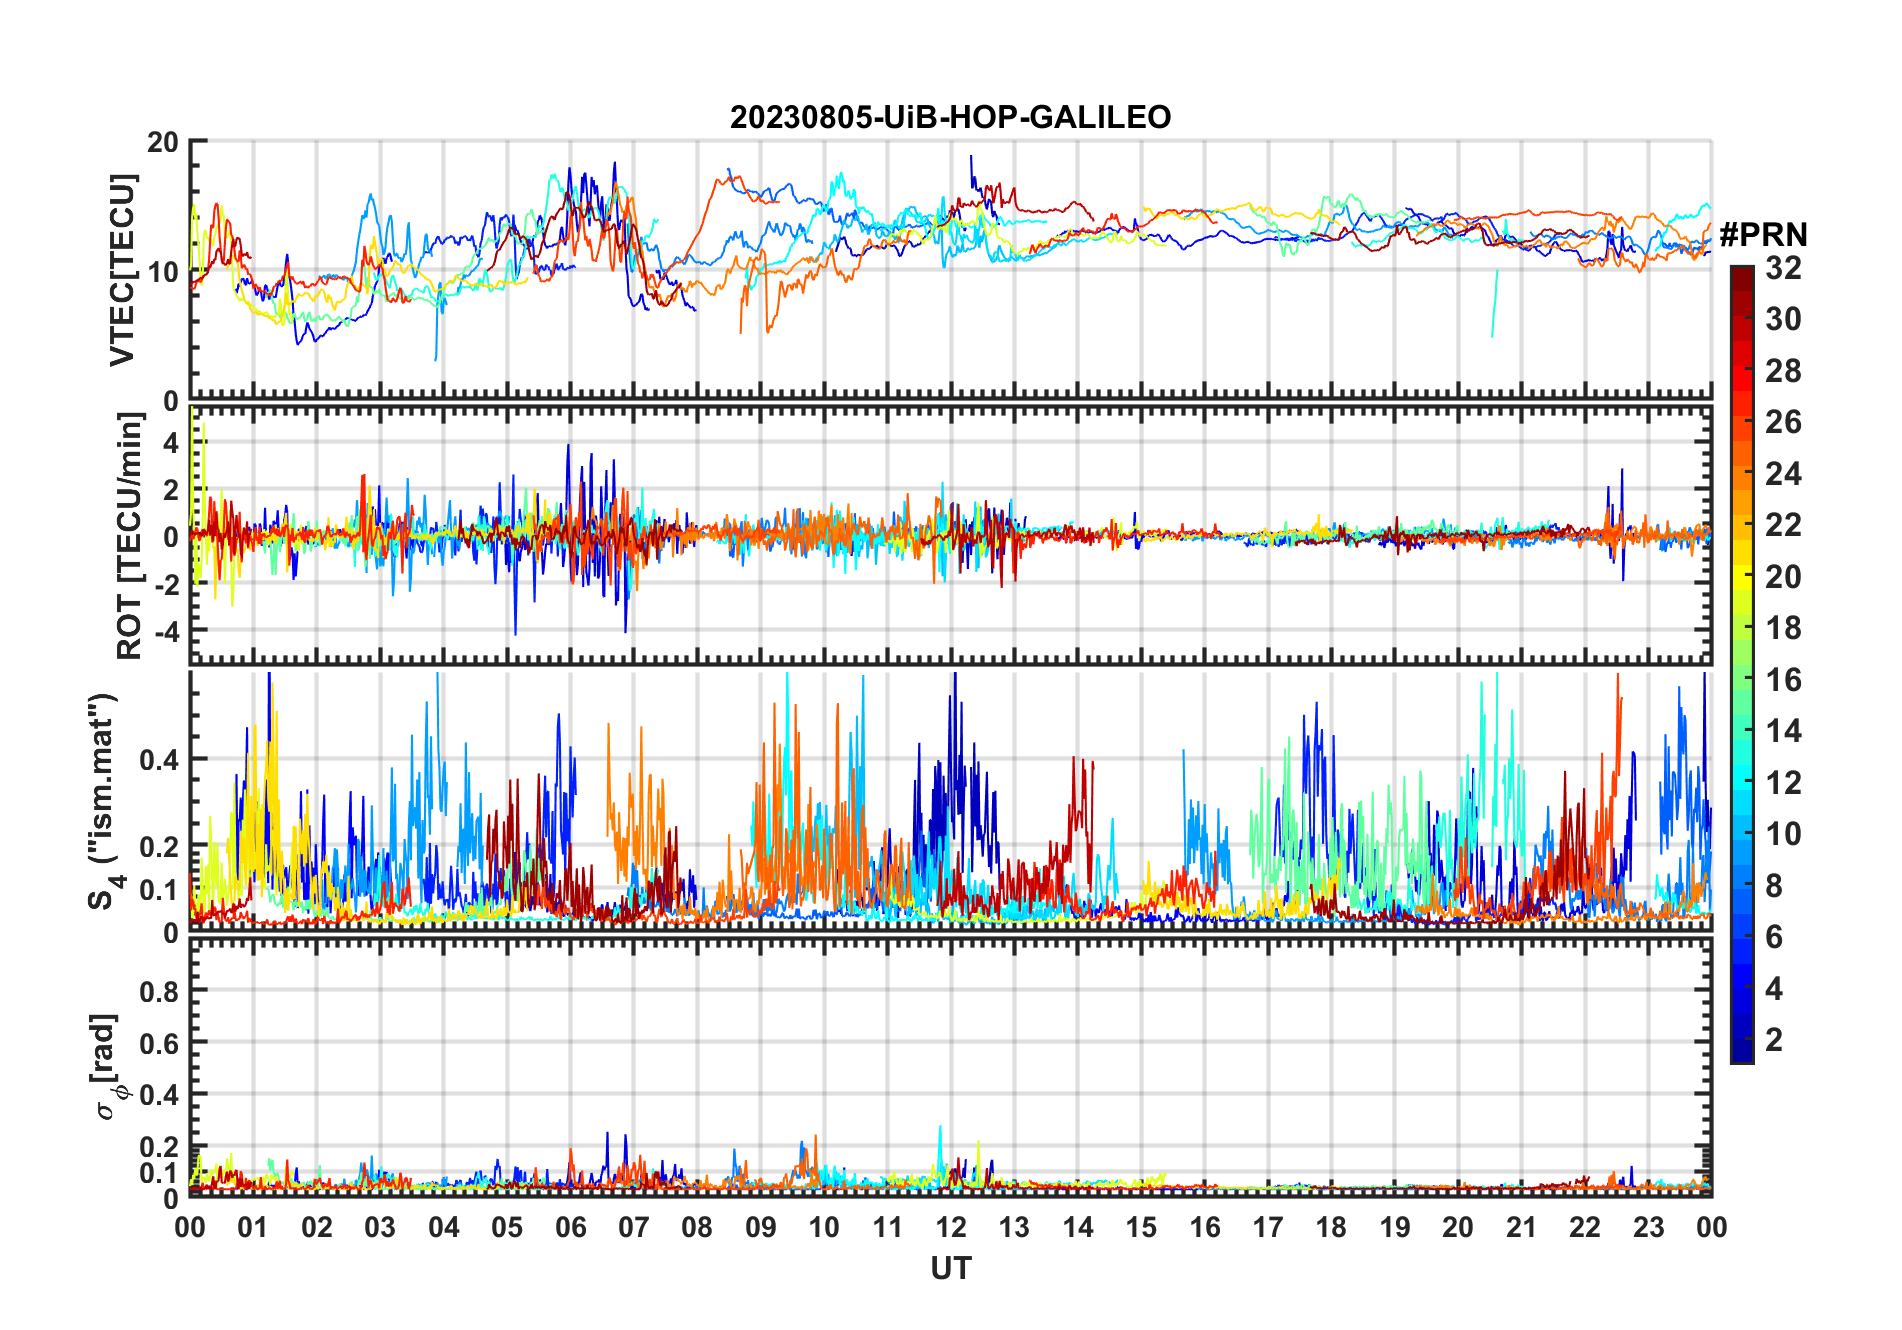Select colorbar tick label 2
Viewport: 1902px width, 1330px height.
pyautogui.click(x=1774, y=1040)
